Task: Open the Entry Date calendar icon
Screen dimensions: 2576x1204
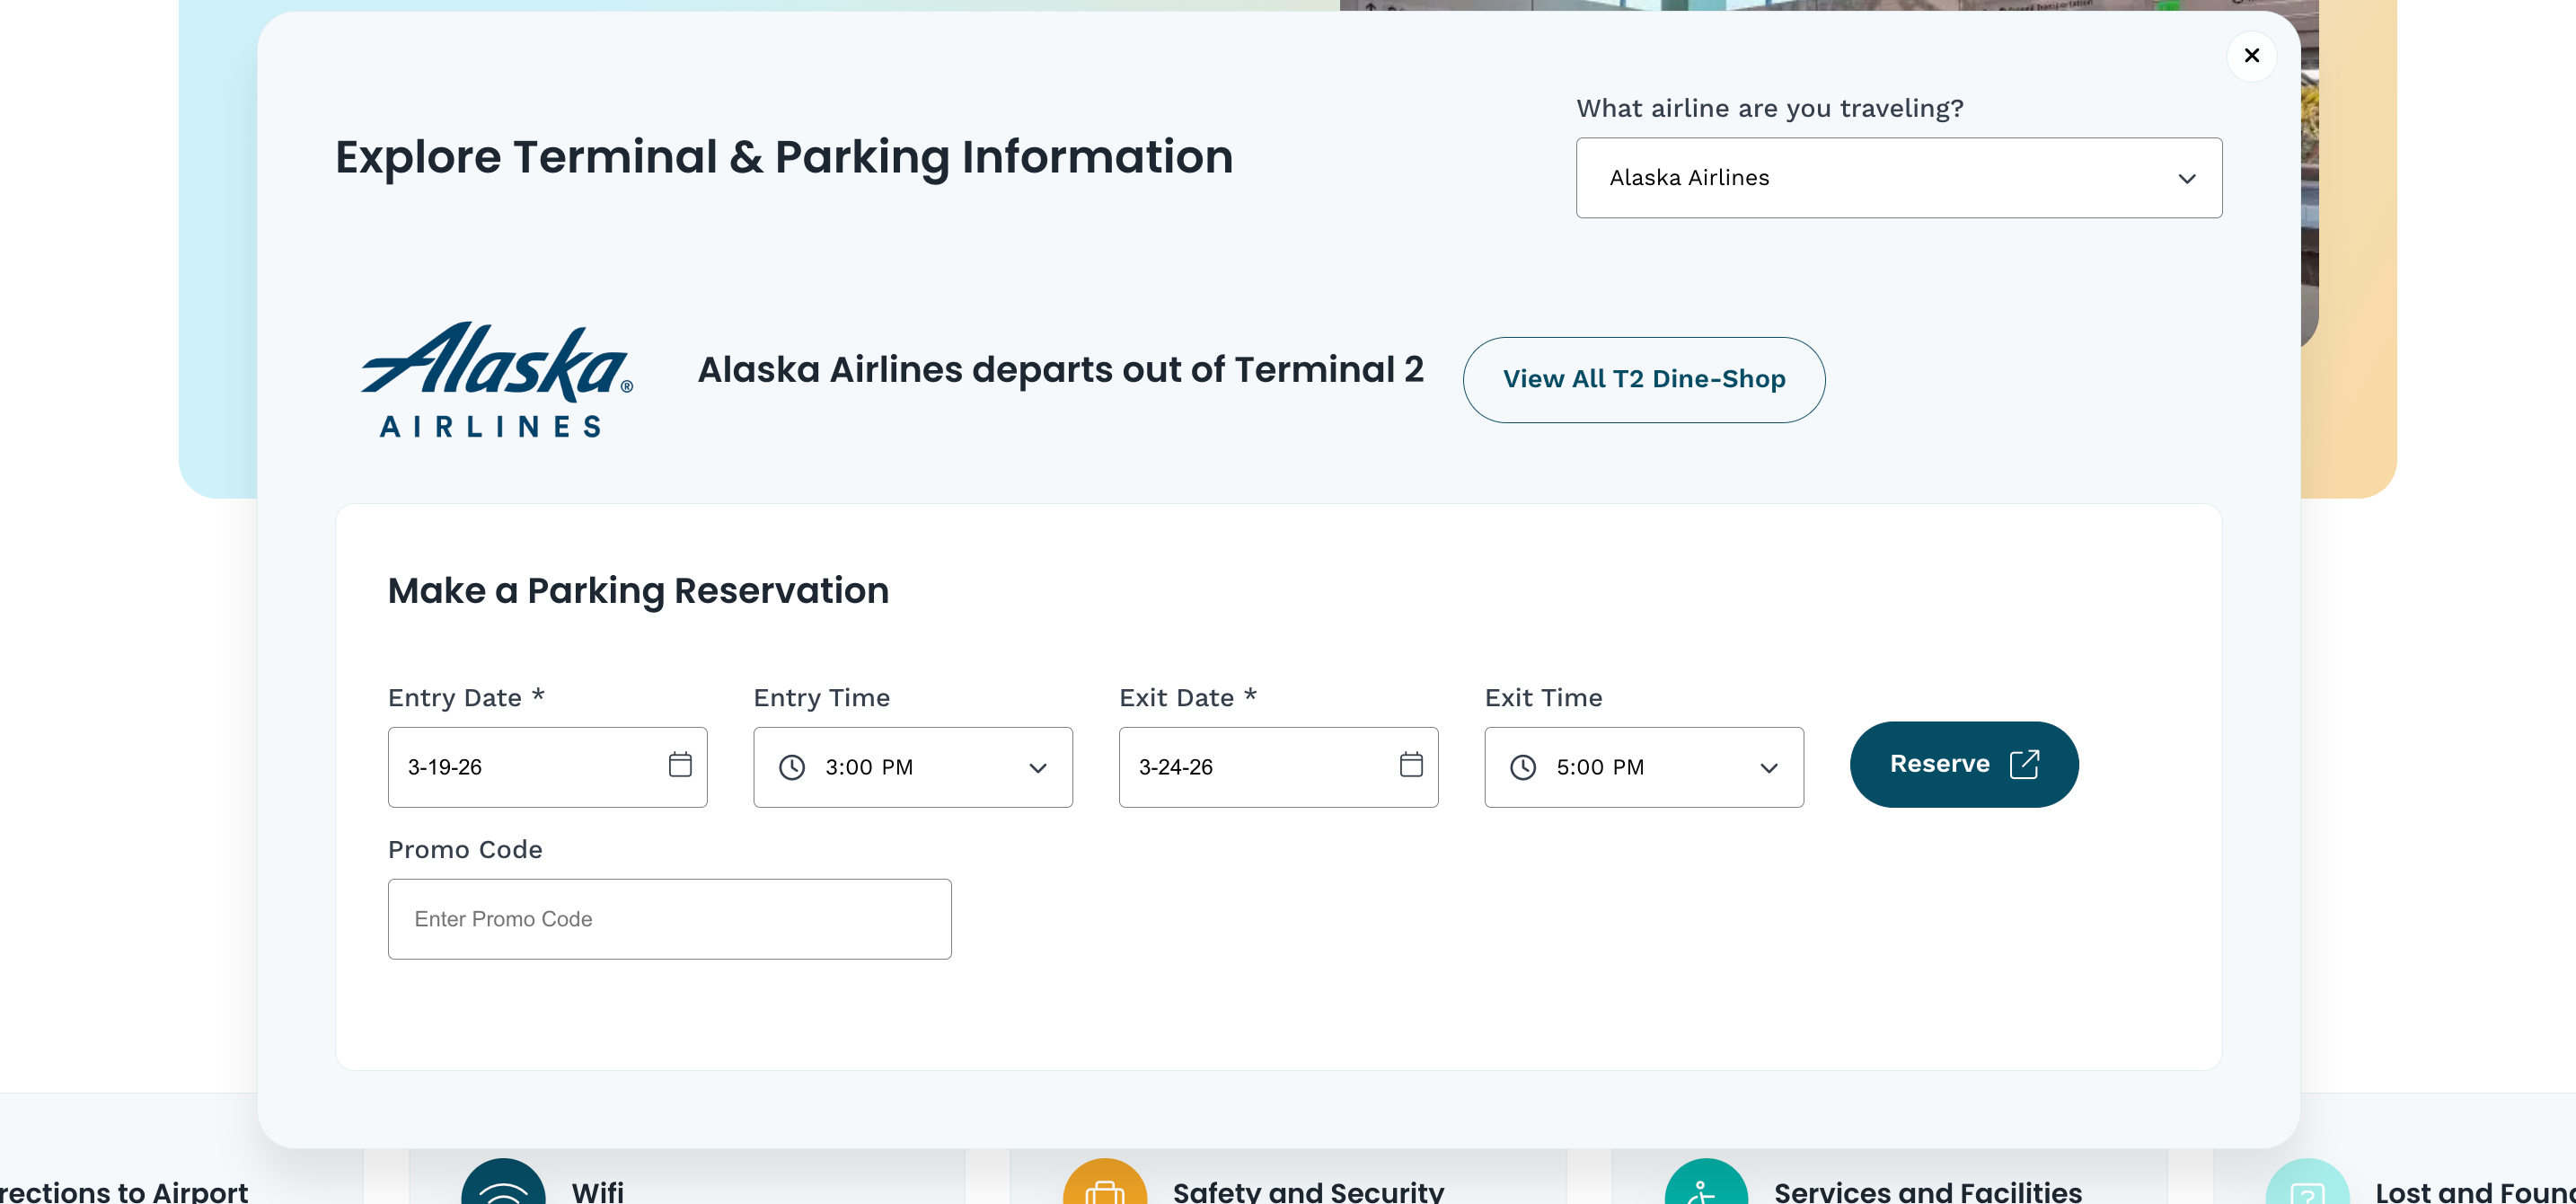Action: pos(681,766)
